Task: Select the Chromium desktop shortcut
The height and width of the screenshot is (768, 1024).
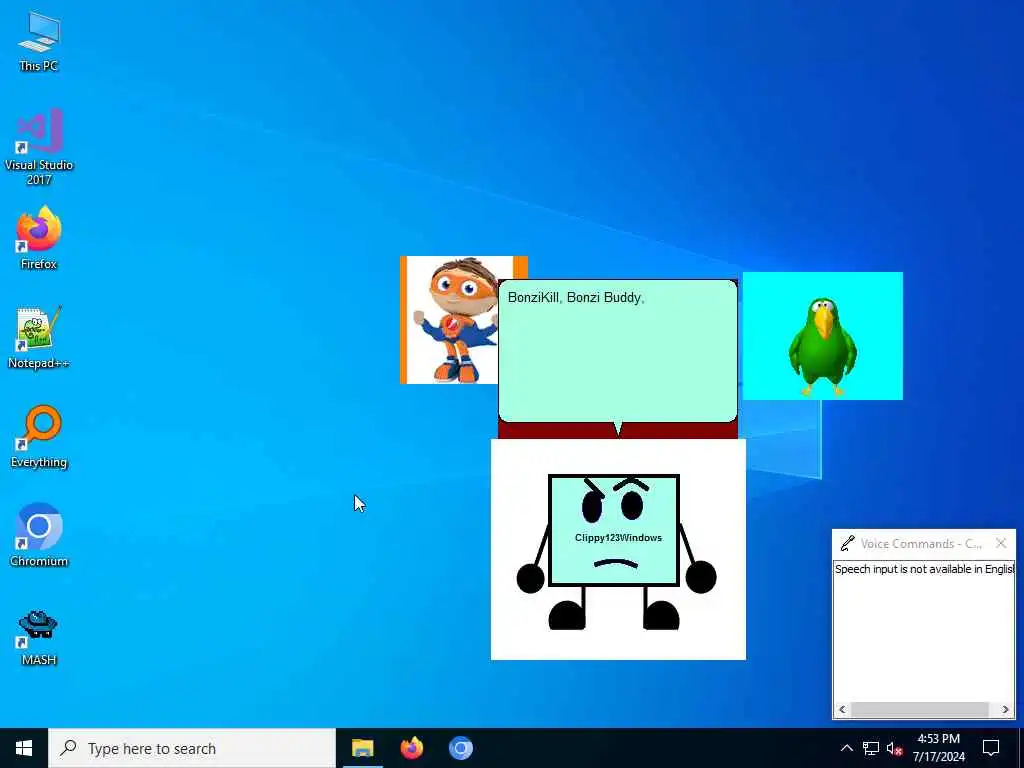Action: click(39, 535)
